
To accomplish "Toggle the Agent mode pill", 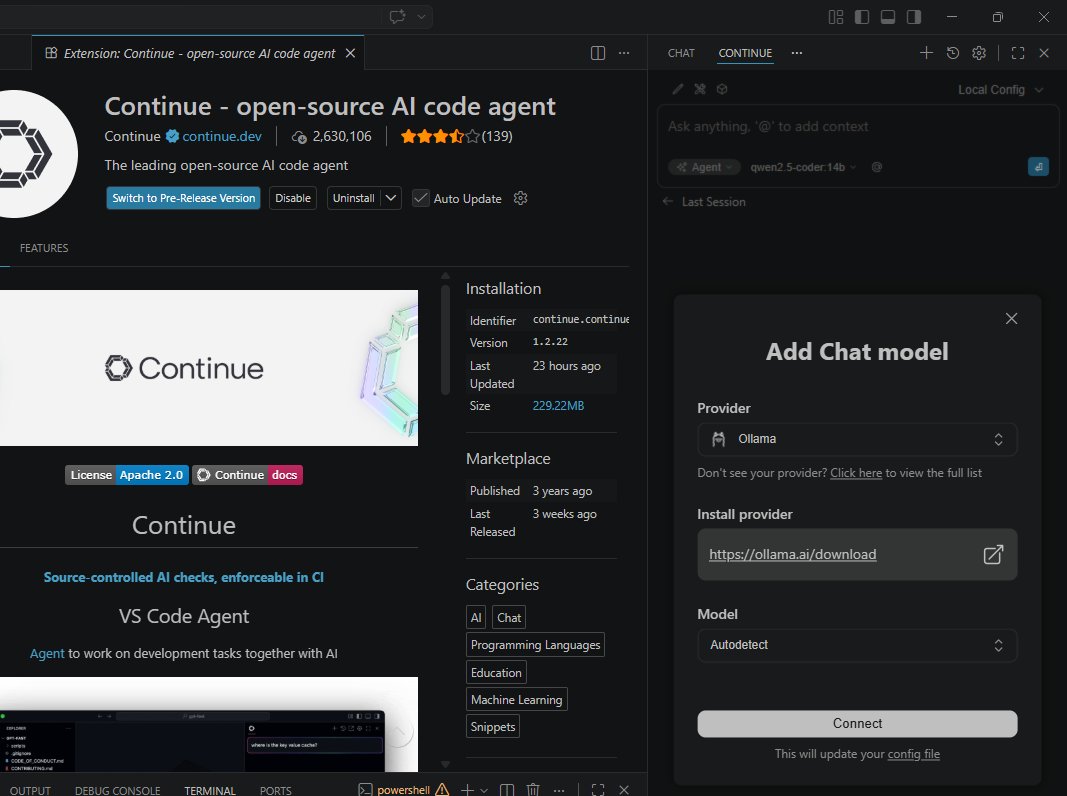I will 703,167.
